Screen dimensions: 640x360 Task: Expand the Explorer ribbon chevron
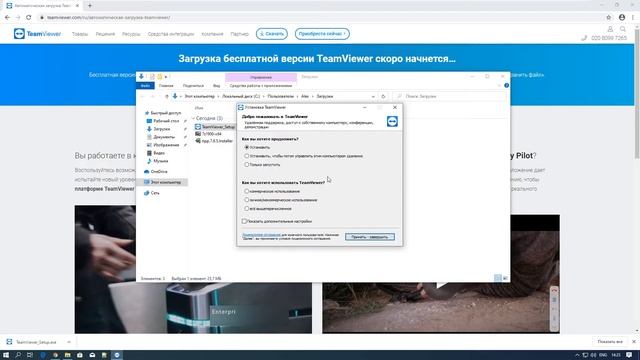point(499,86)
